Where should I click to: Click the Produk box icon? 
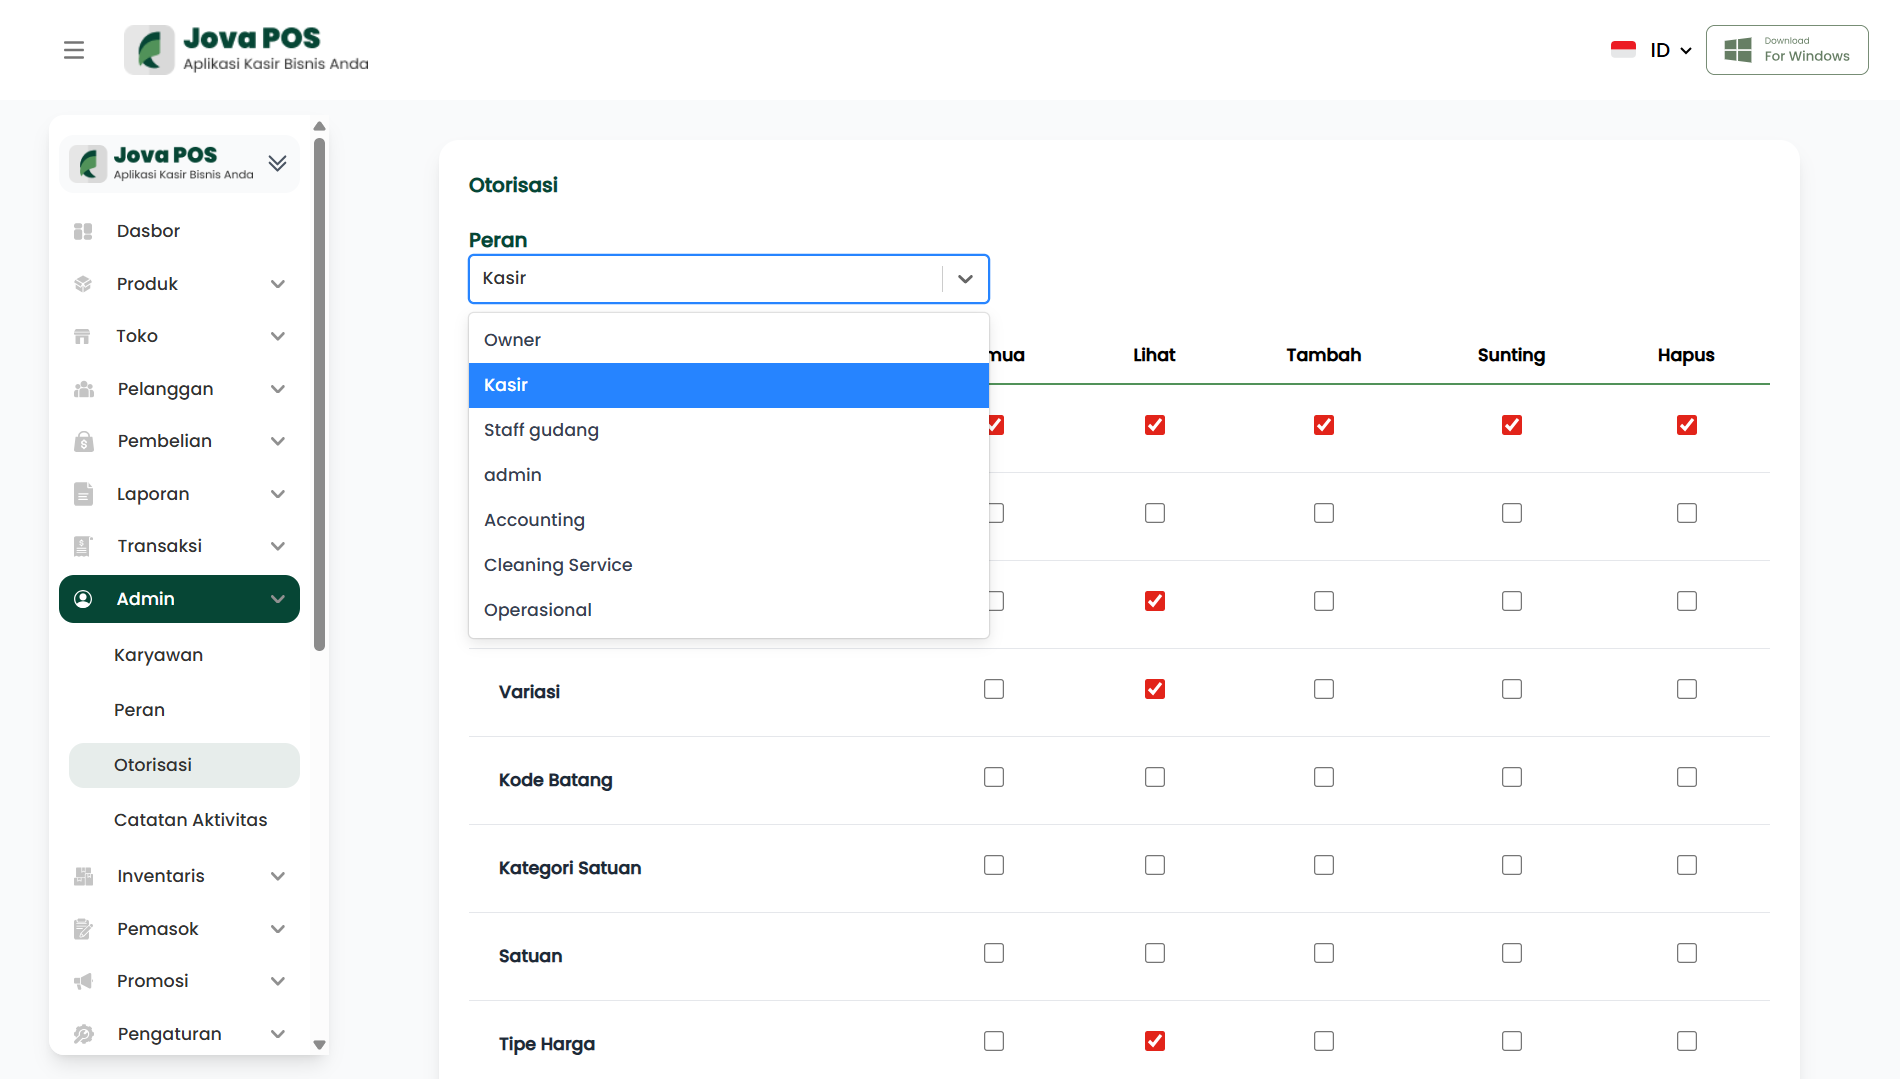point(83,284)
